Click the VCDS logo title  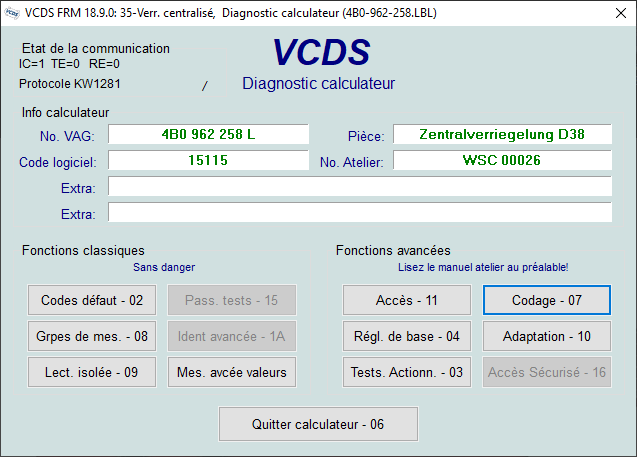pos(321,52)
